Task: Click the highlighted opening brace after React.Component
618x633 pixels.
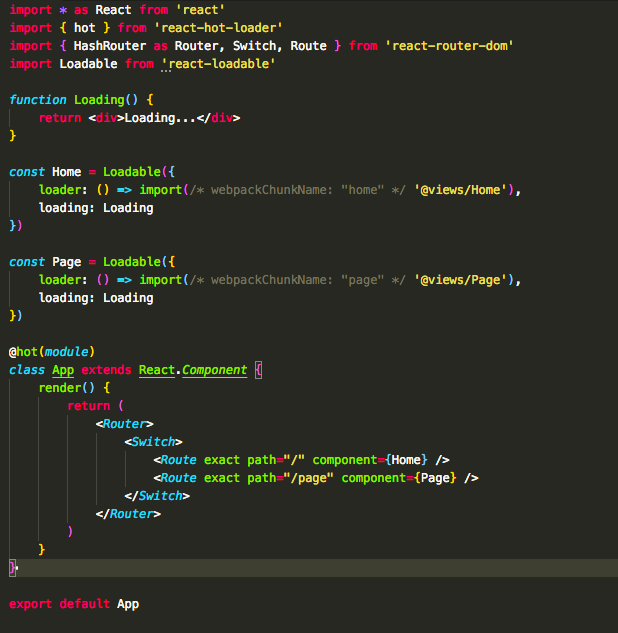Action: pyautogui.click(x=258, y=370)
